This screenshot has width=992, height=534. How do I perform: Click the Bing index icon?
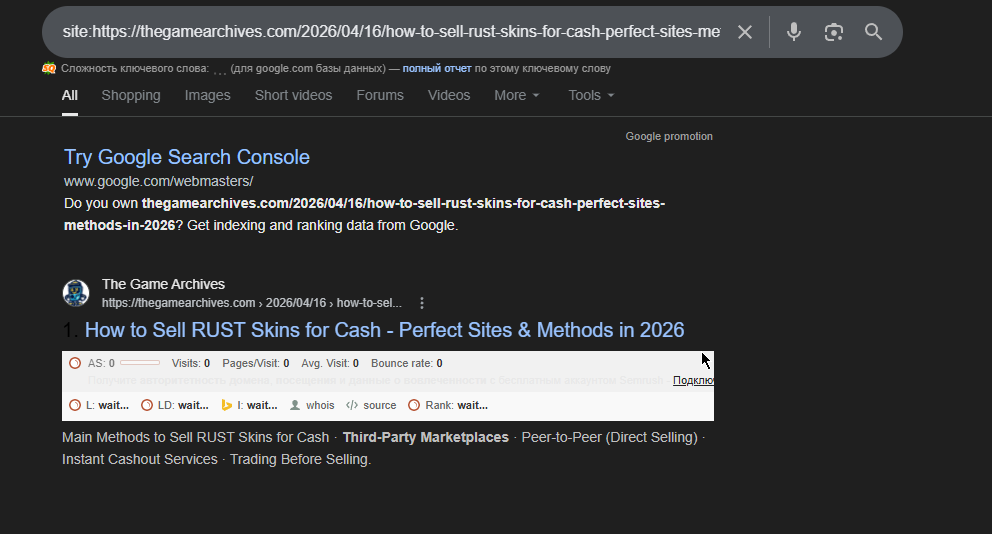pyautogui.click(x=226, y=406)
